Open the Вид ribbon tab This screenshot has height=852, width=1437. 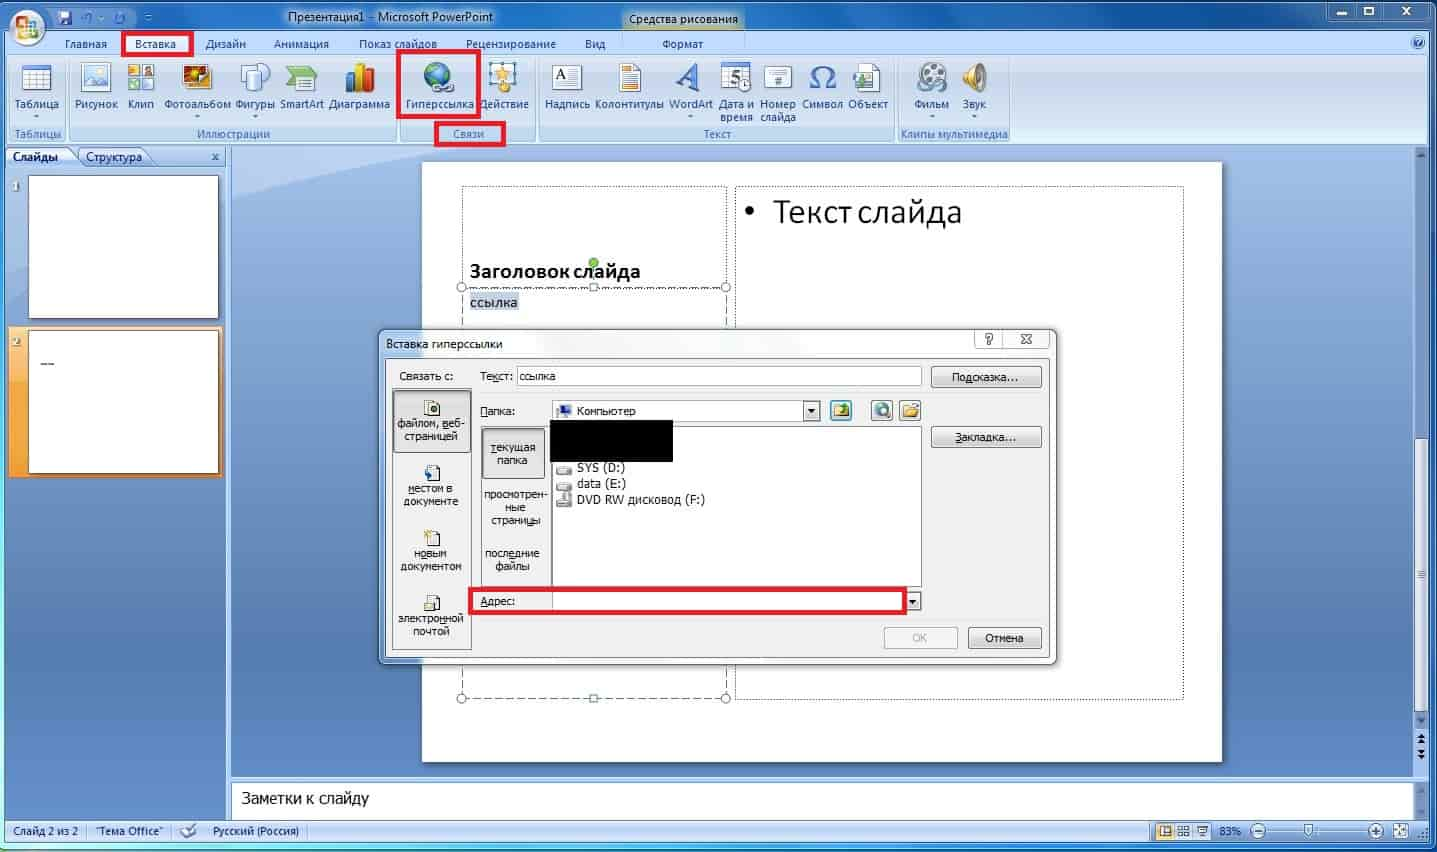(595, 44)
